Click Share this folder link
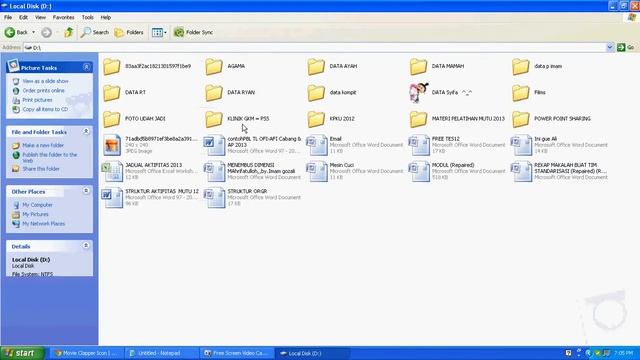The height and width of the screenshot is (360, 640). coord(41,169)
